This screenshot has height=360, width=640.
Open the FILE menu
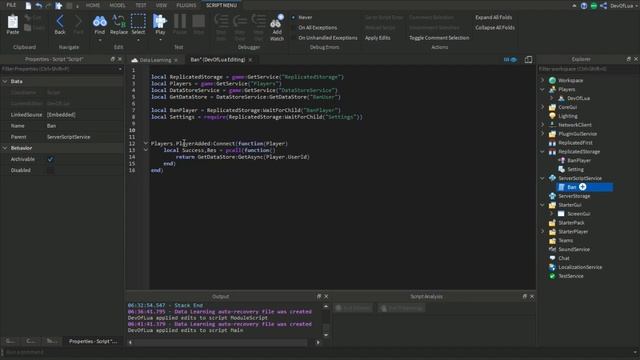tap(11, 5)
